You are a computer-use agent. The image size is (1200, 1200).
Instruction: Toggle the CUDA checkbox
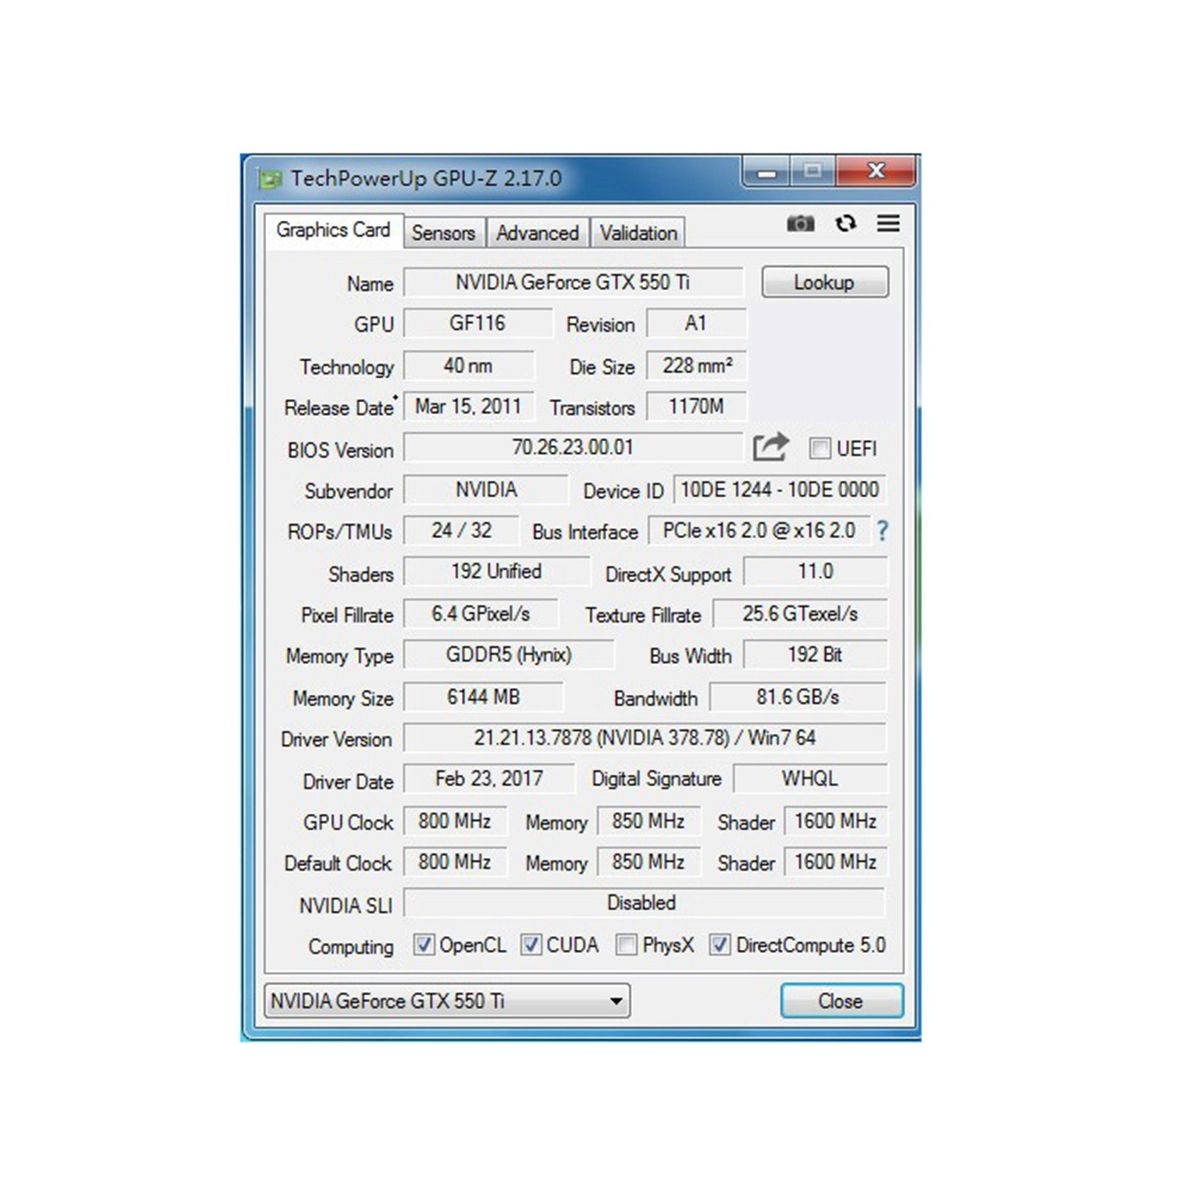[531, 945]
